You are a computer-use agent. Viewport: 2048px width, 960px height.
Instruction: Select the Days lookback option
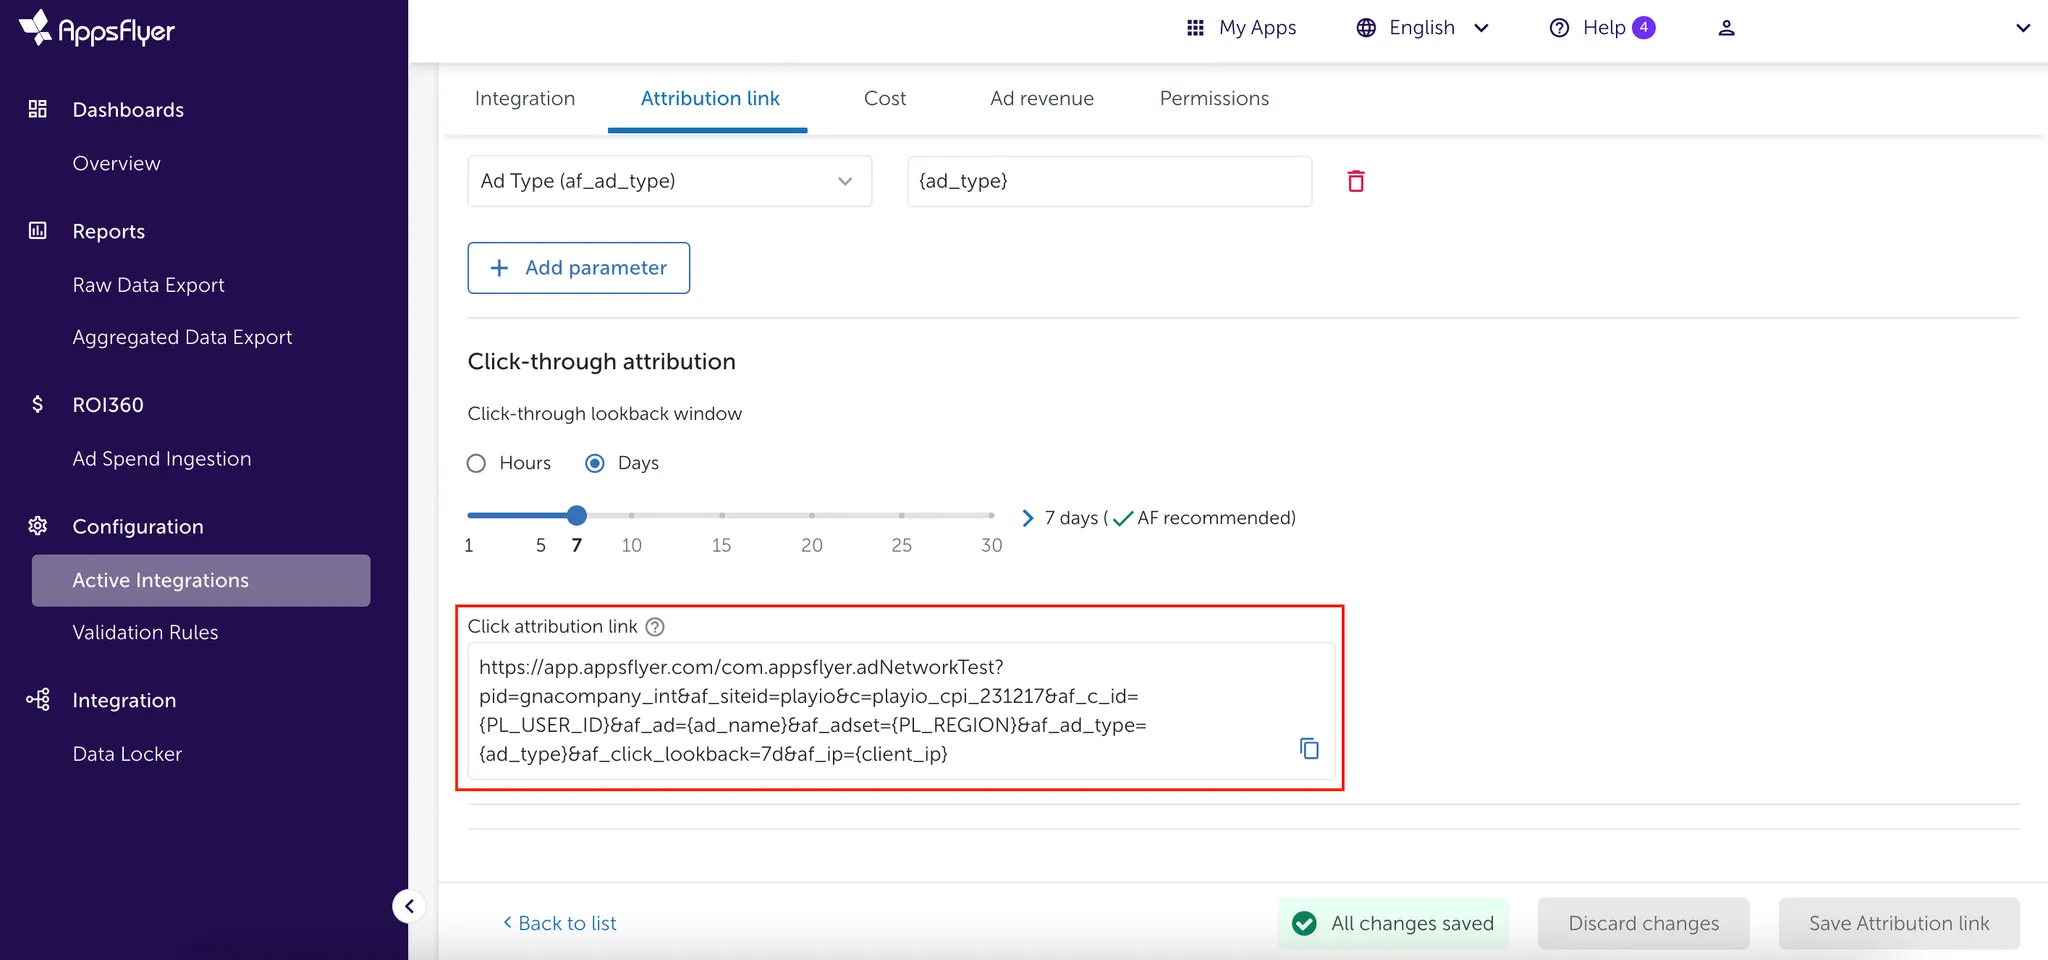click(x=595, y=463)
